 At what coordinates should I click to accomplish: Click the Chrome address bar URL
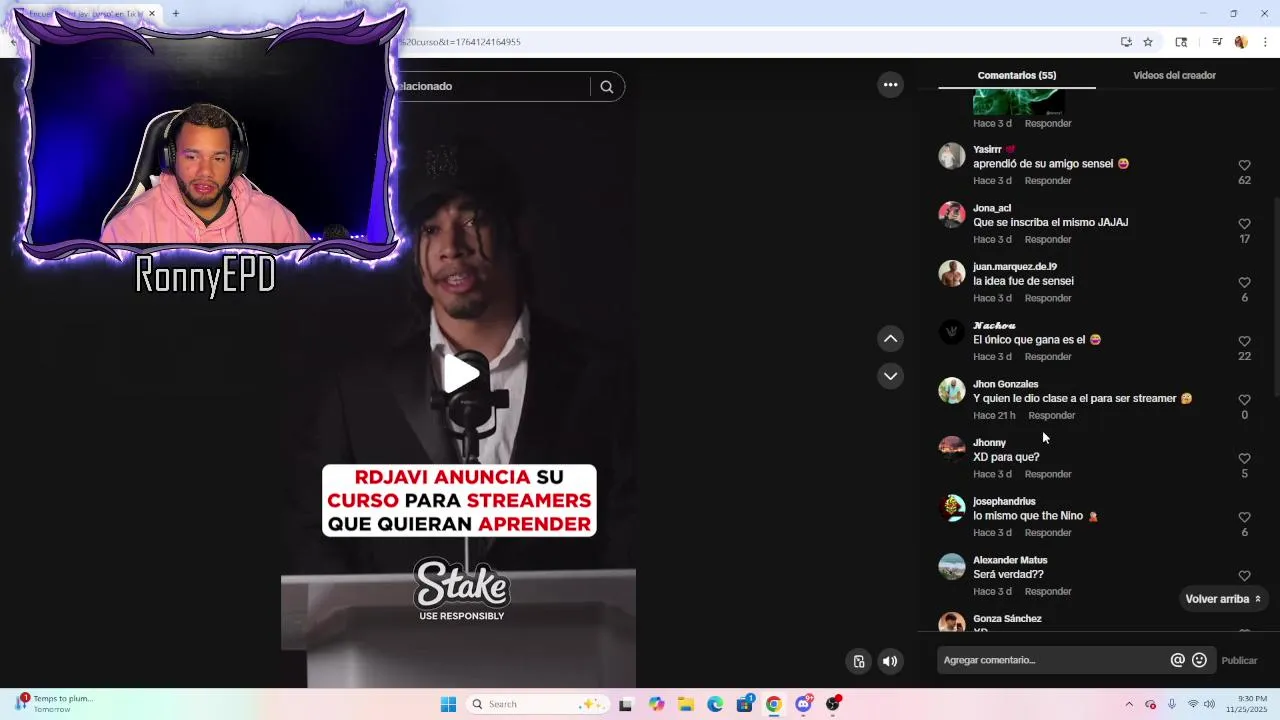(460, 42)
